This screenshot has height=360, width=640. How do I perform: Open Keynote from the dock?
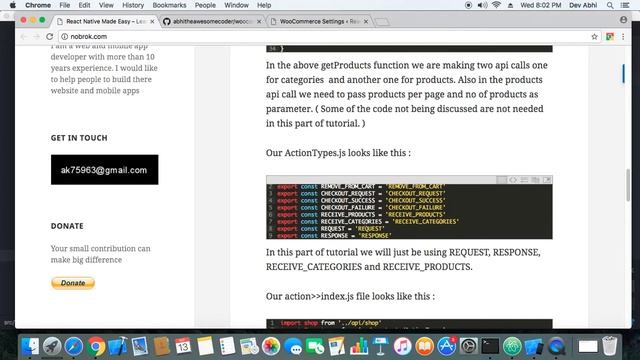(x=380, y=347)
